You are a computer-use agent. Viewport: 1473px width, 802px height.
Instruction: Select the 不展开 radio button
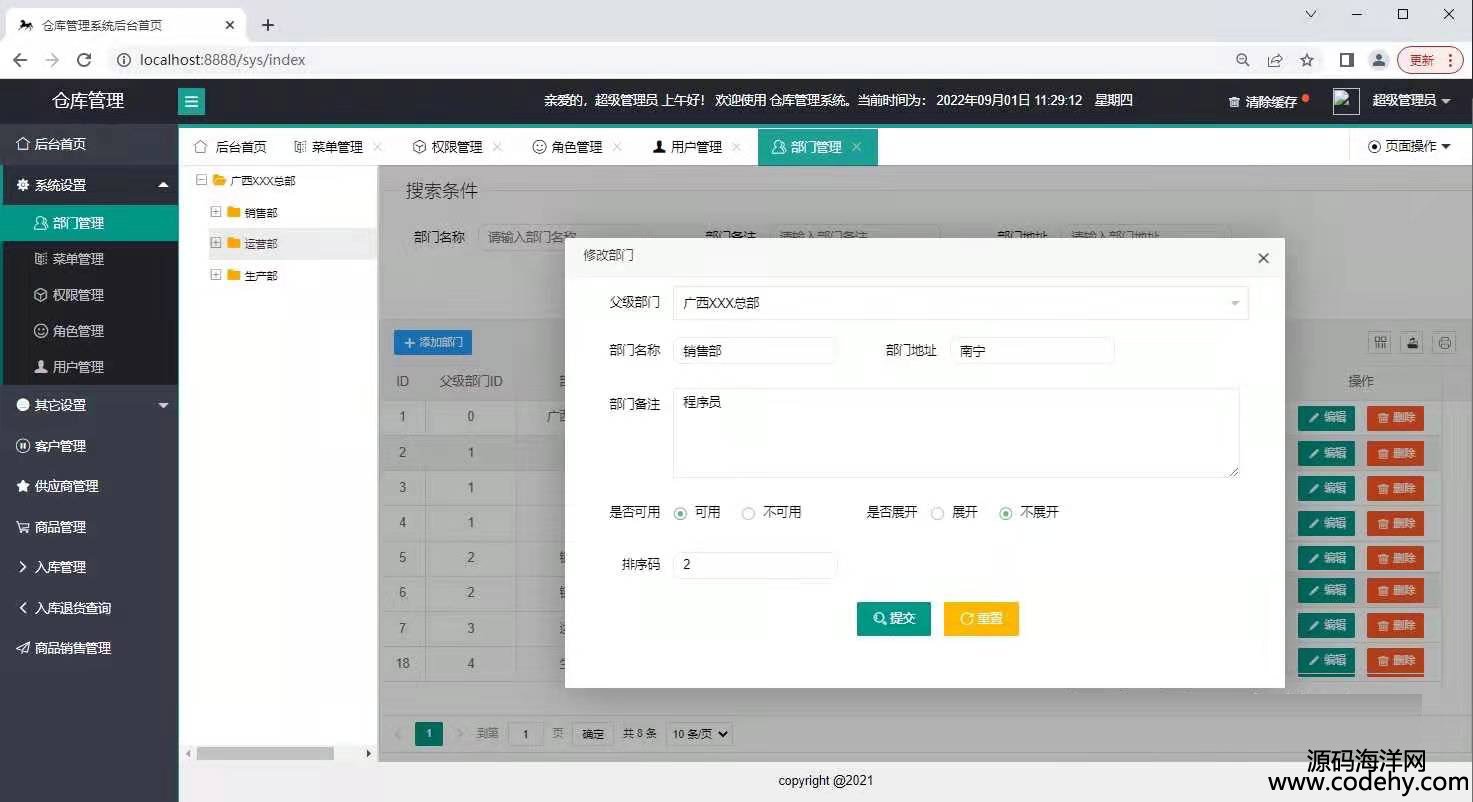click(1006, 513)
